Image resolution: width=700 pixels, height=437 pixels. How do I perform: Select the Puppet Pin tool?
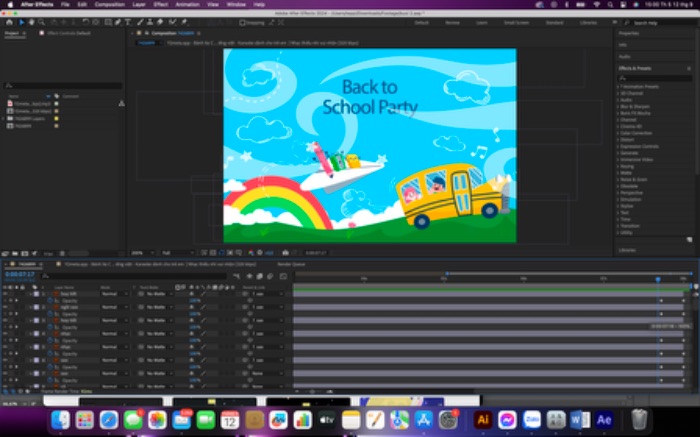(184, 22)
